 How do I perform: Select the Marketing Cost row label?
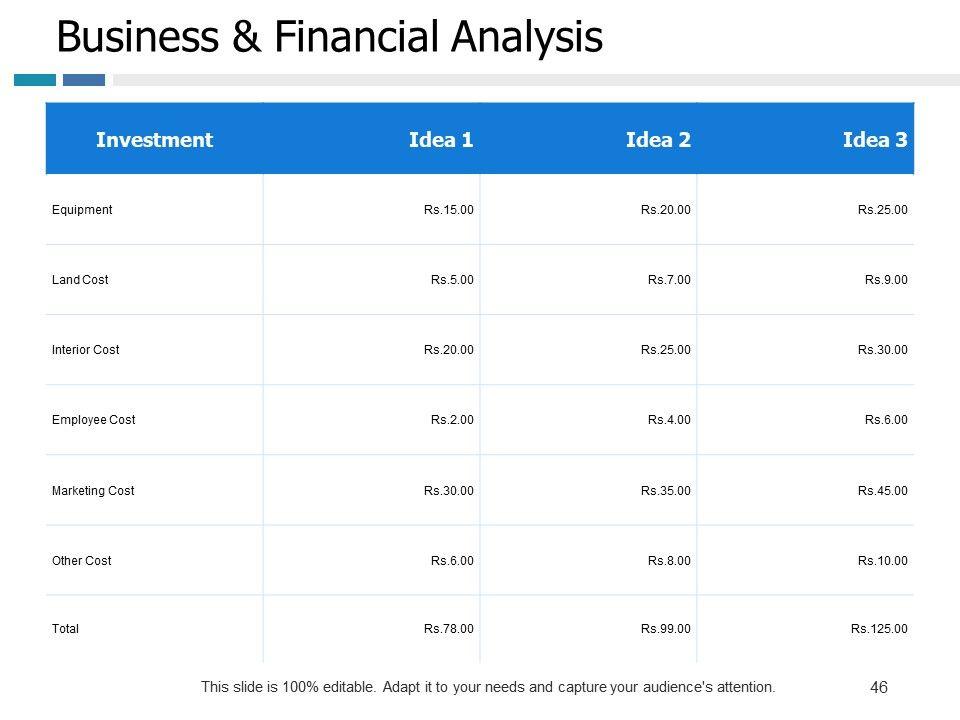point(93,491)
